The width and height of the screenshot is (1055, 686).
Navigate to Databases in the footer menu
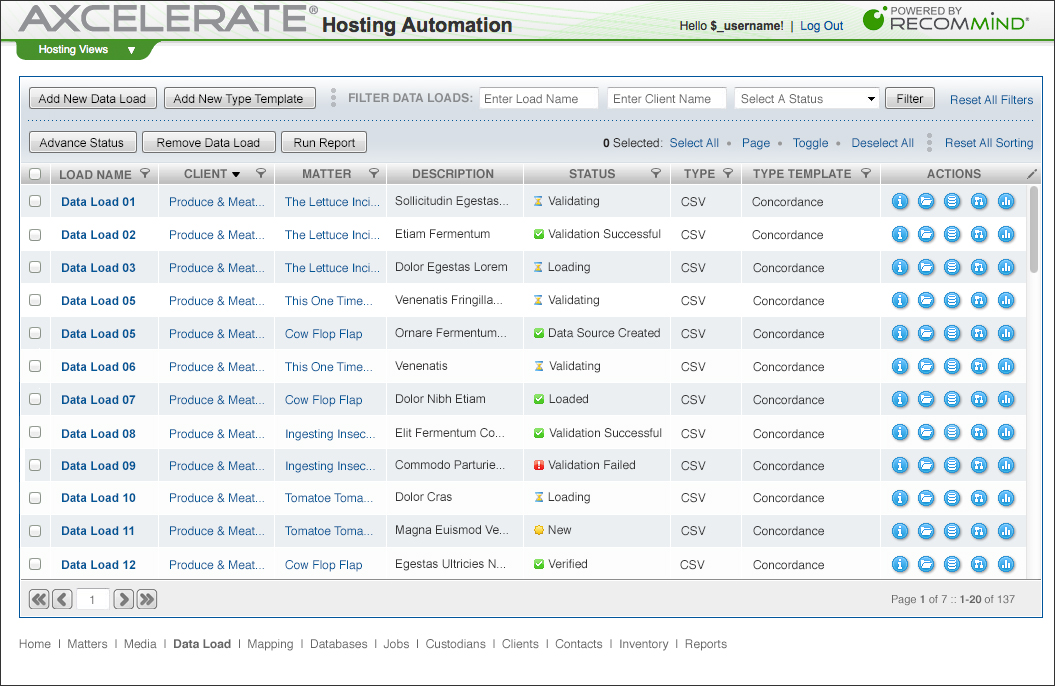pos(338,644)
